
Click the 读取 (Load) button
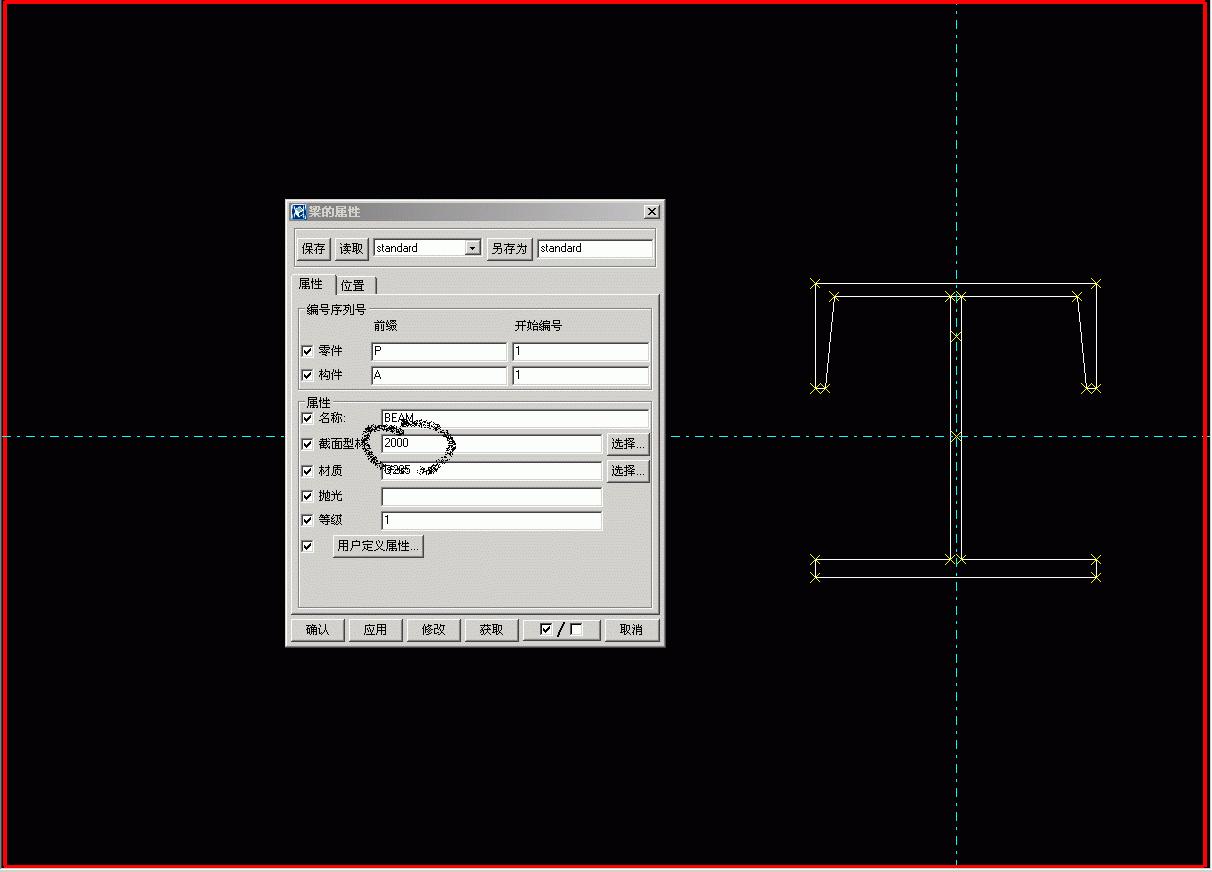(351, 248)
